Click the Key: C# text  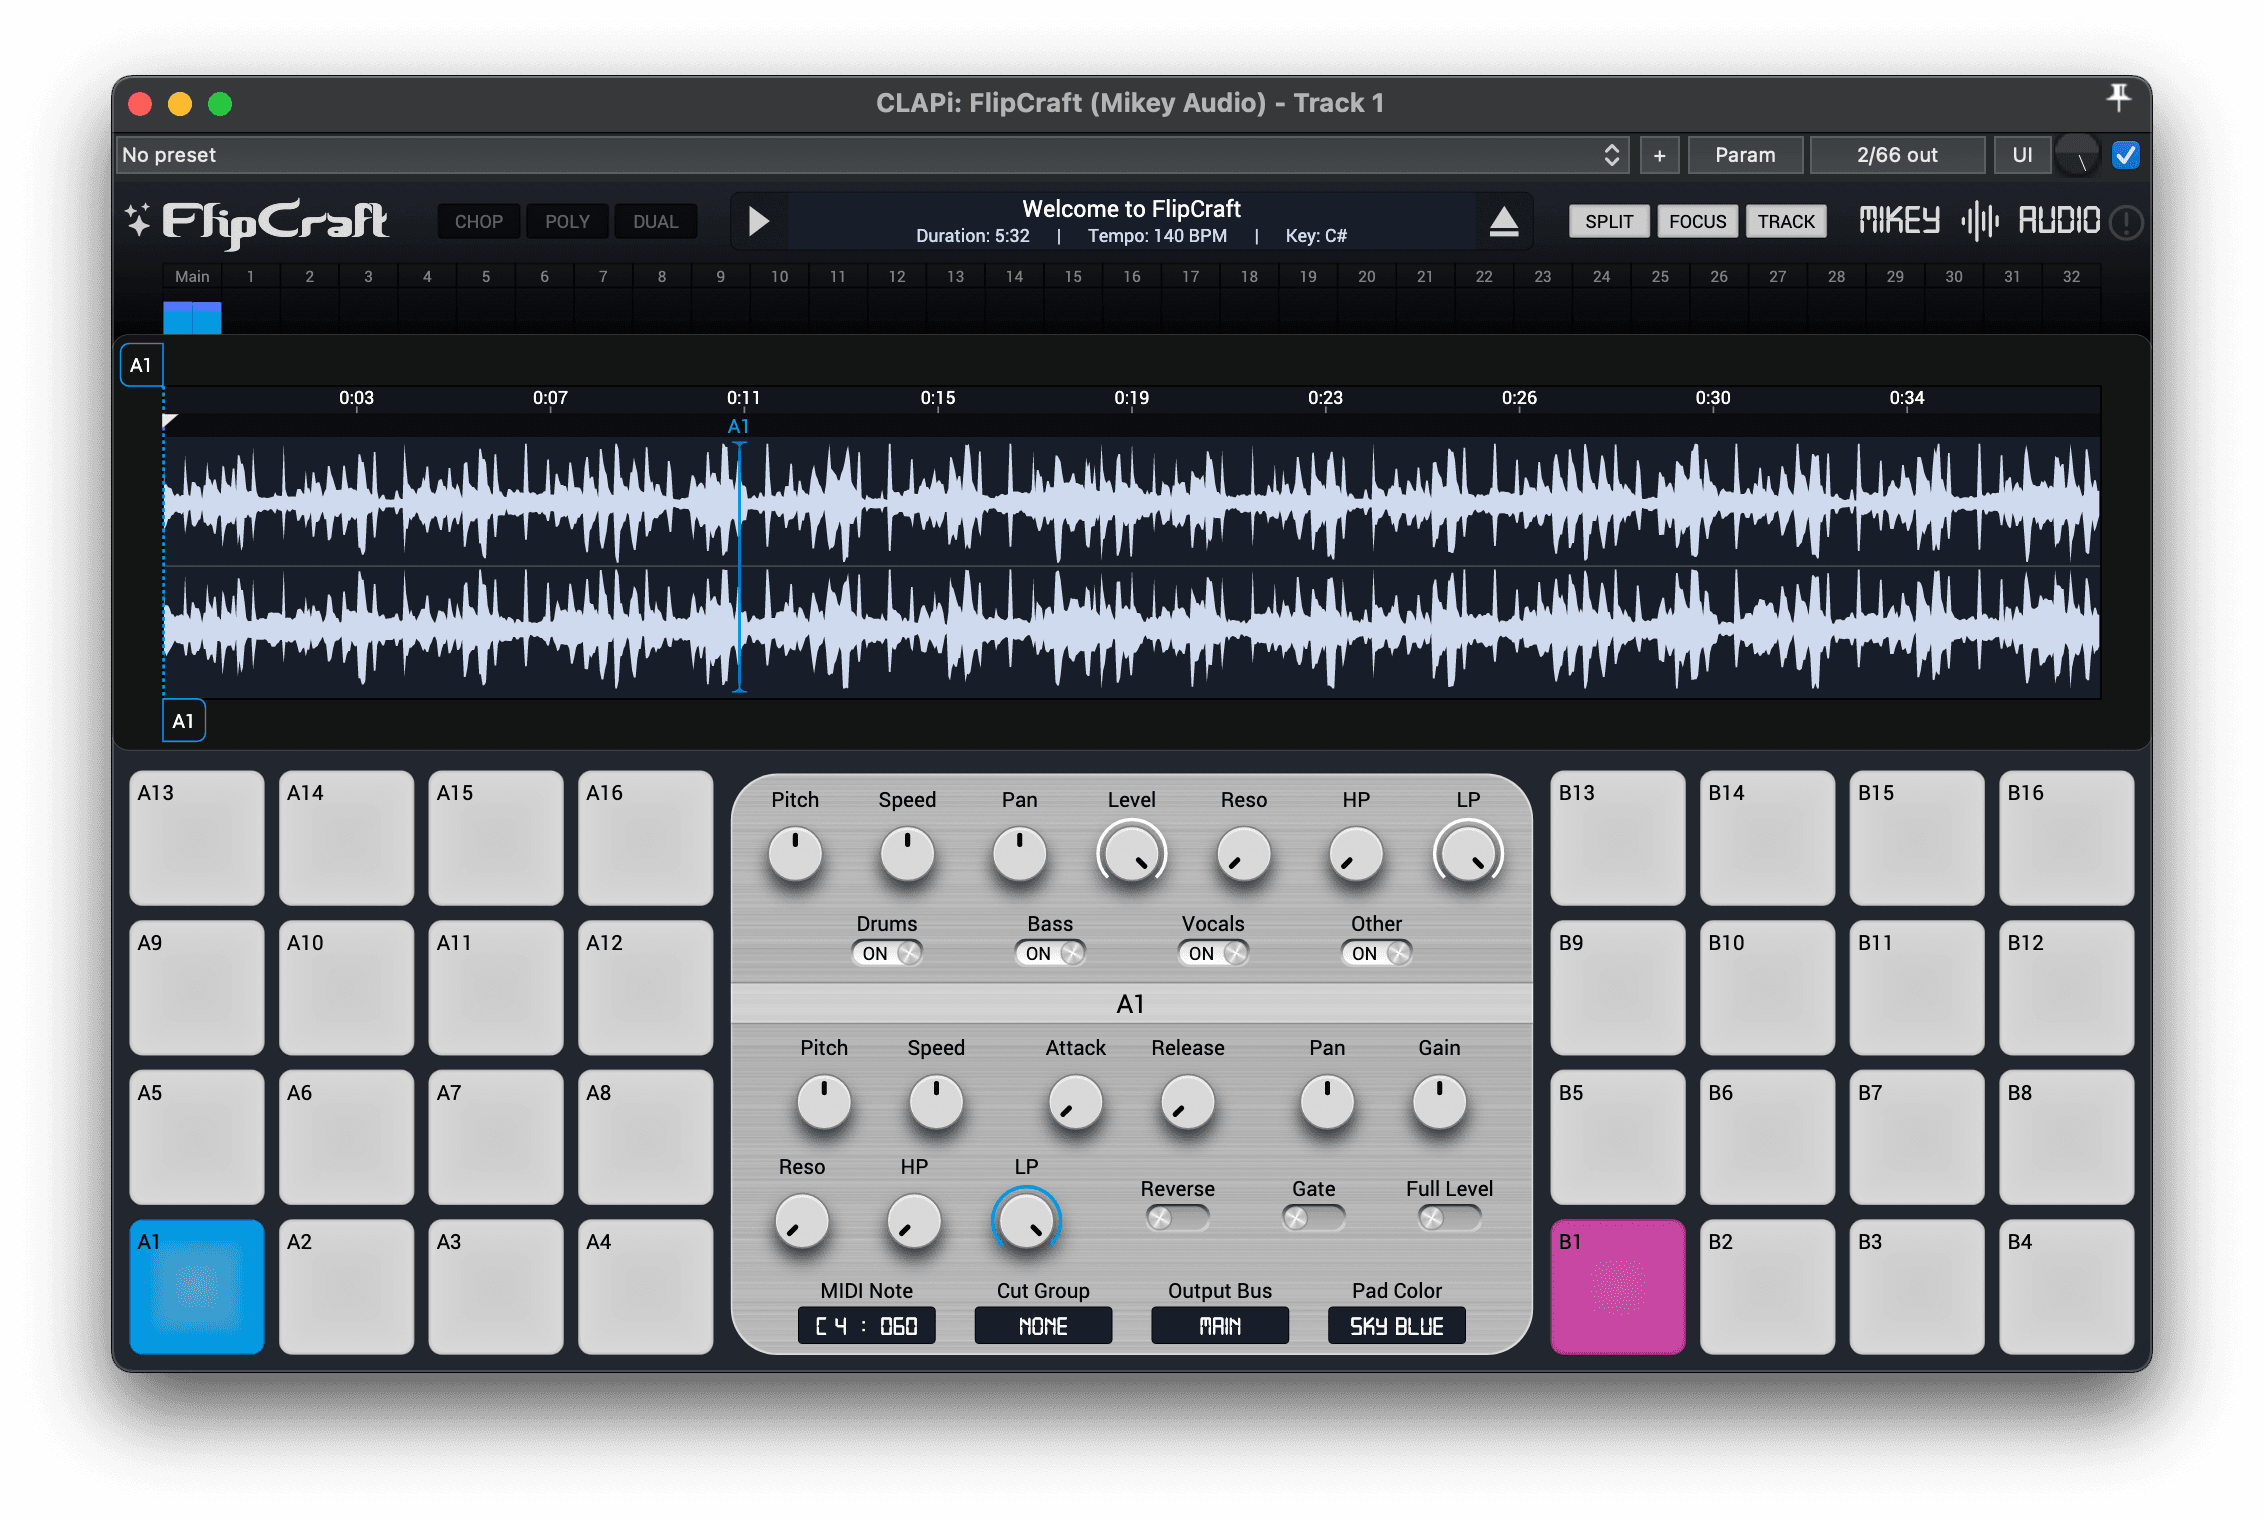pyautogui.click(x=1315, y=236)
